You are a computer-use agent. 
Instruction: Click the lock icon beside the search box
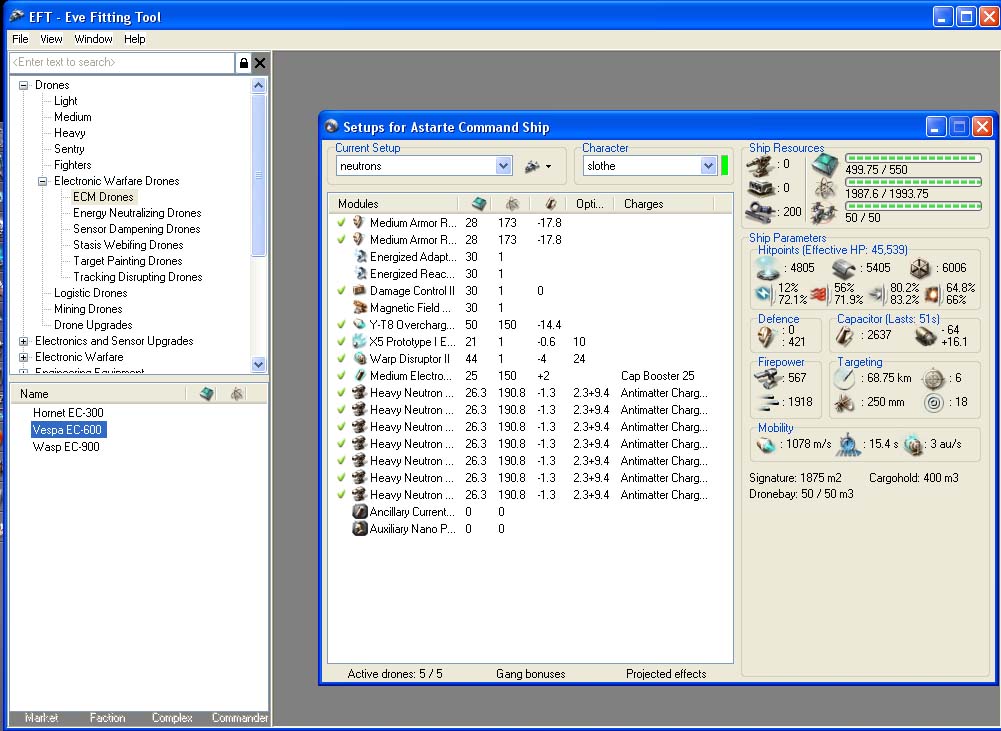(243, 63)
